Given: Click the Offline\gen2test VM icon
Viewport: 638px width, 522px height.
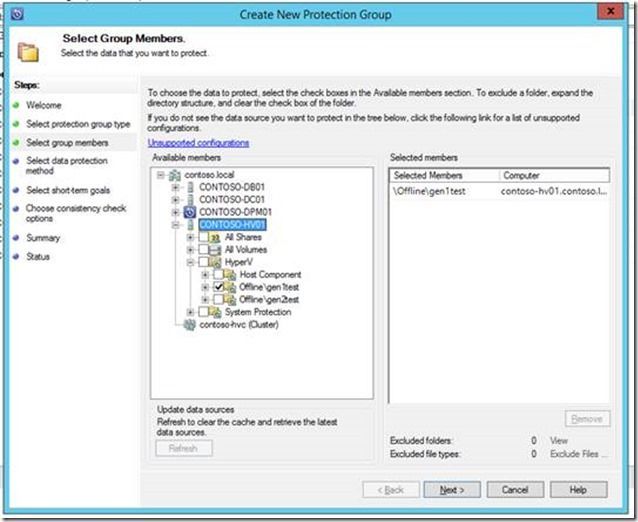Looking at the screenshot, I should tap(230, 300).
